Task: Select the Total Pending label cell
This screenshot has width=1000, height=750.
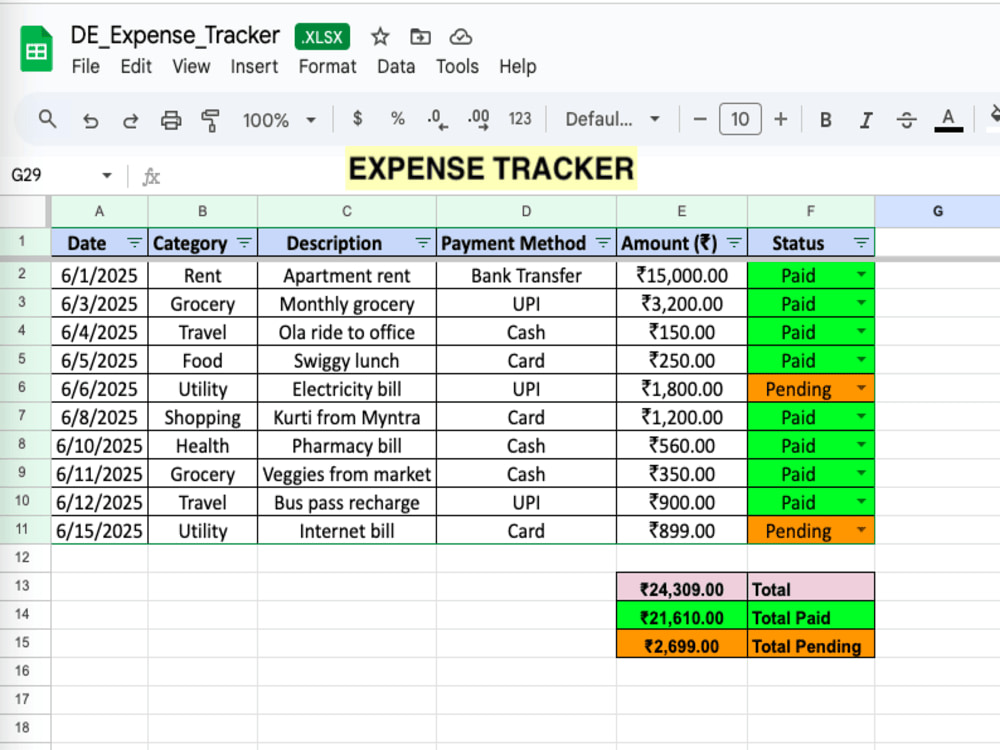Action: (811, 644)
